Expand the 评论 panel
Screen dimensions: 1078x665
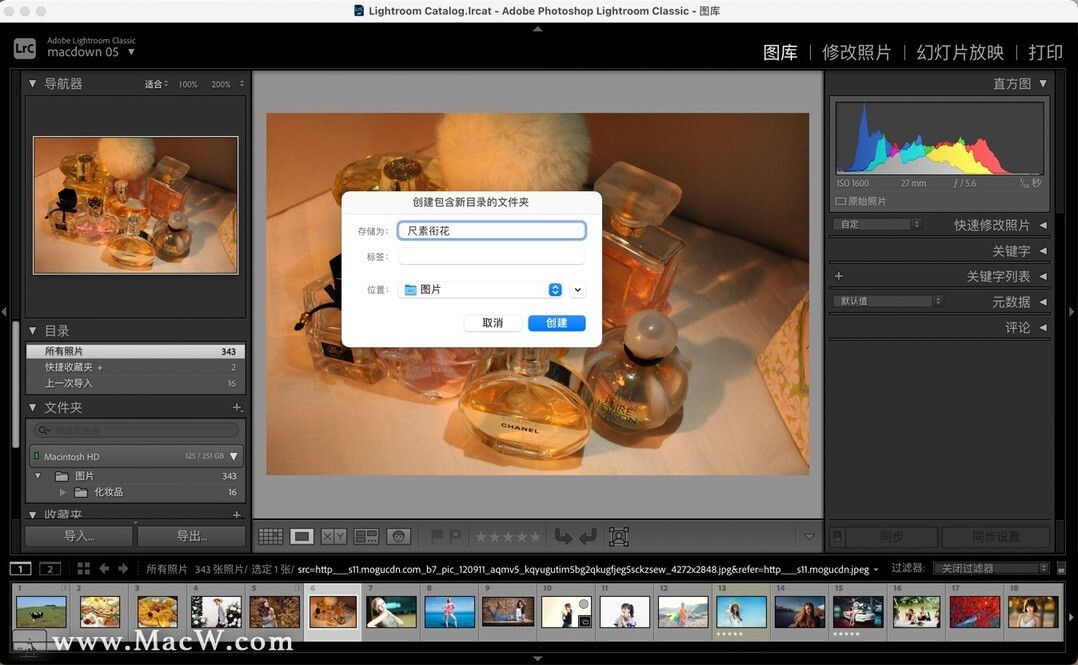[1043, 327]
